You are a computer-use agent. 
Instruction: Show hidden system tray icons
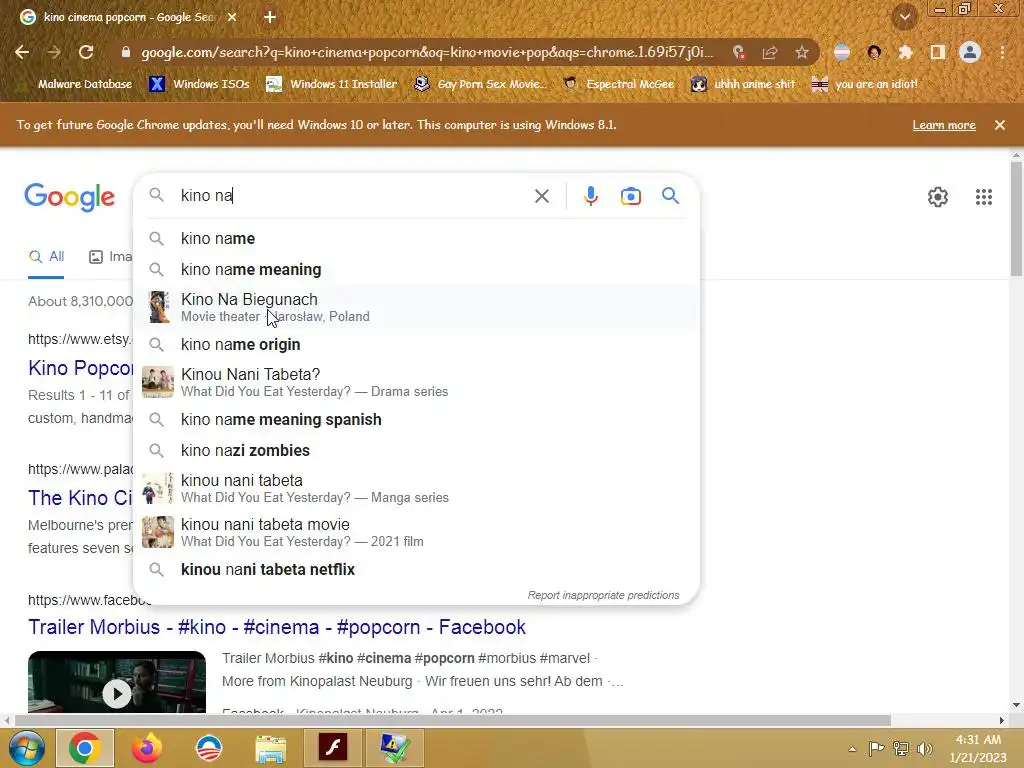[x=852, y=749]
